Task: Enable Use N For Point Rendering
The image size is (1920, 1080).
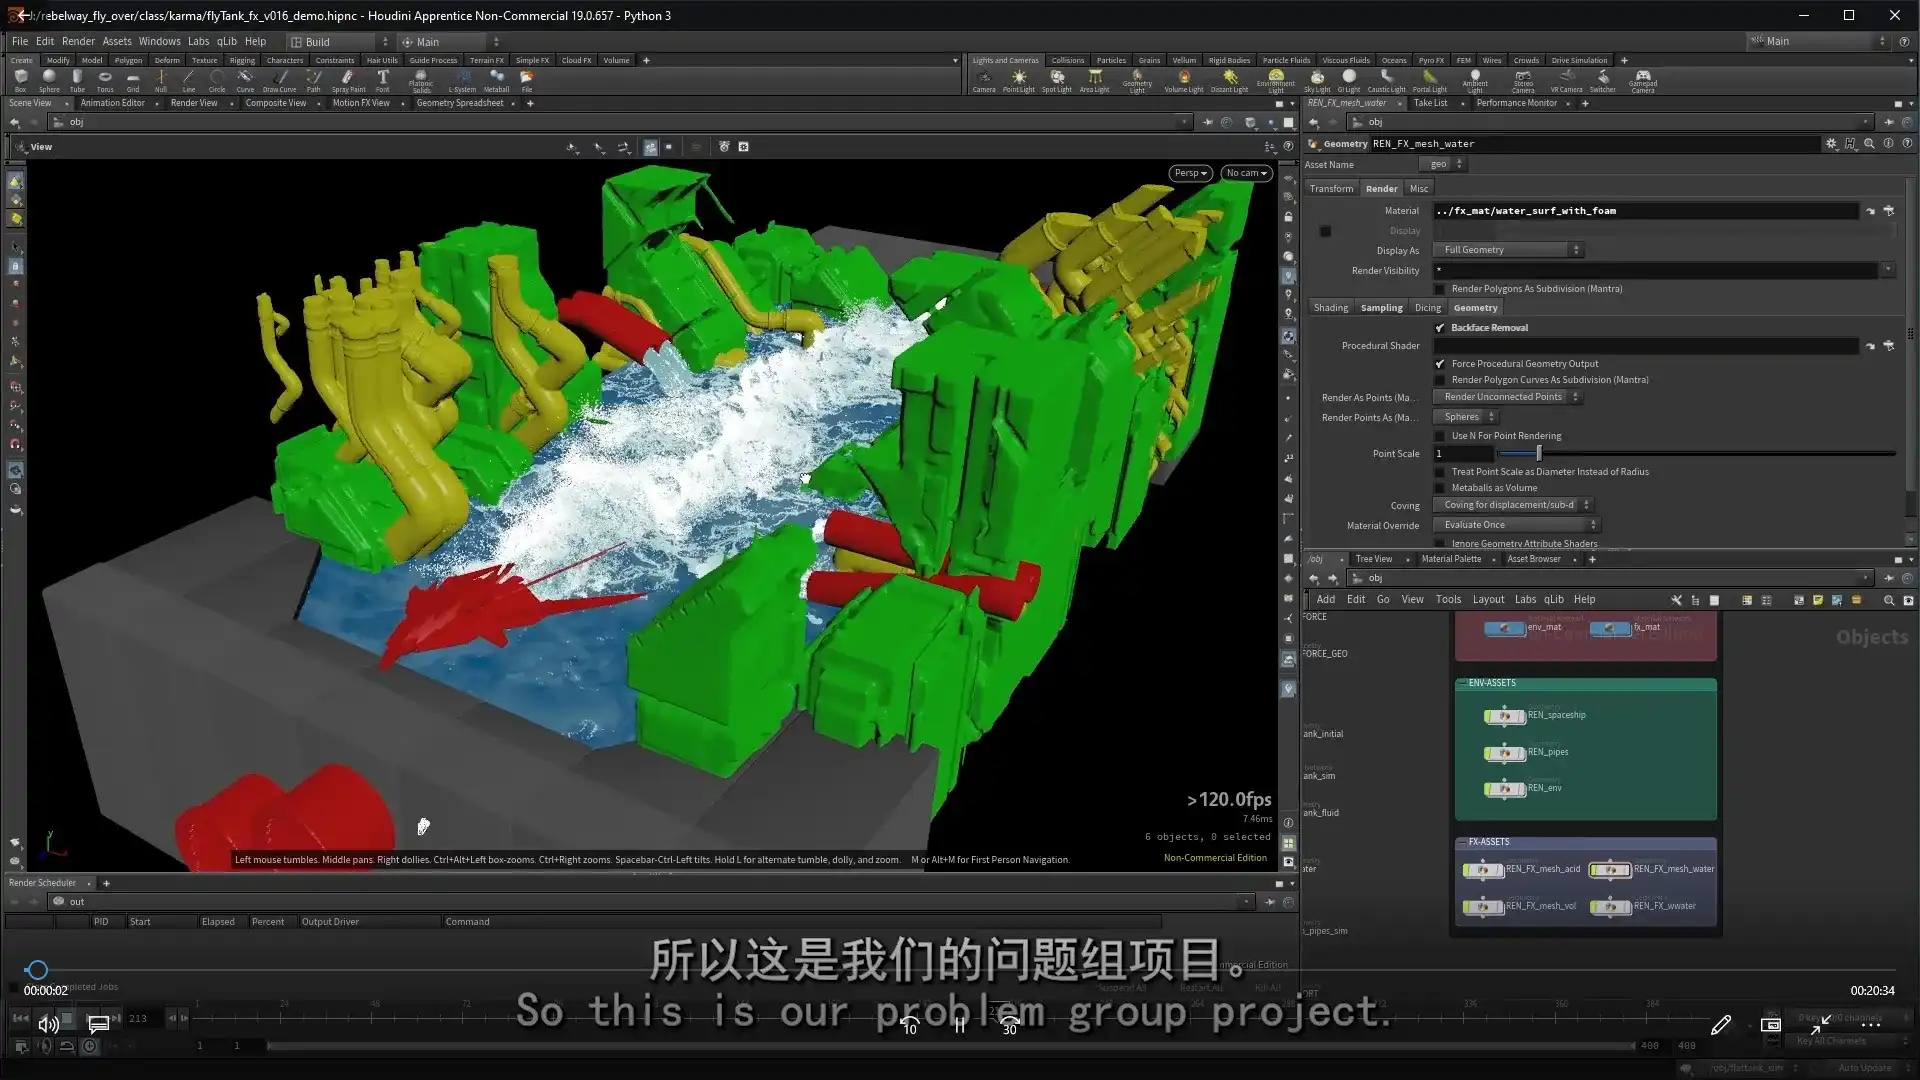Action: (1440, 435)
